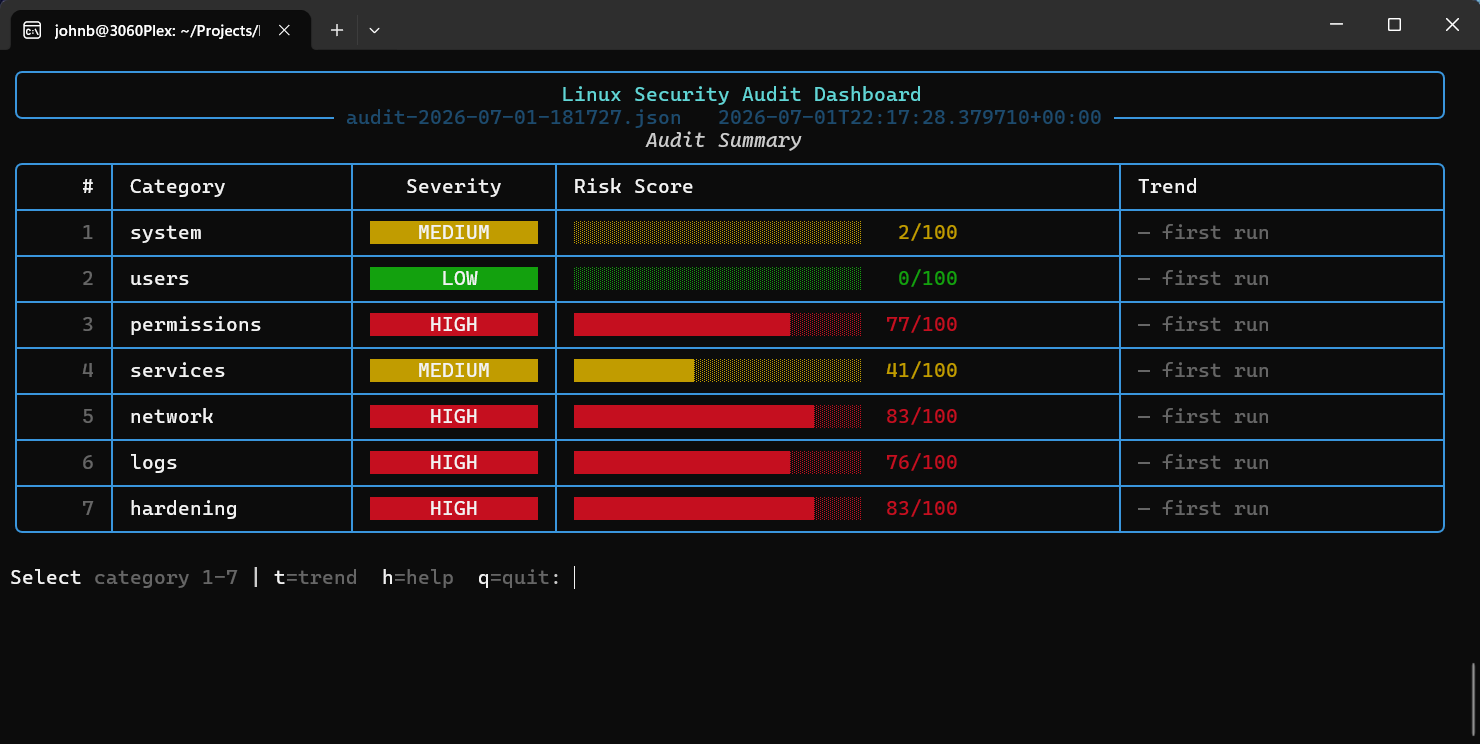Click first run trend in services row
The height and width of the screenshot is (744, 1480).
1204,371
